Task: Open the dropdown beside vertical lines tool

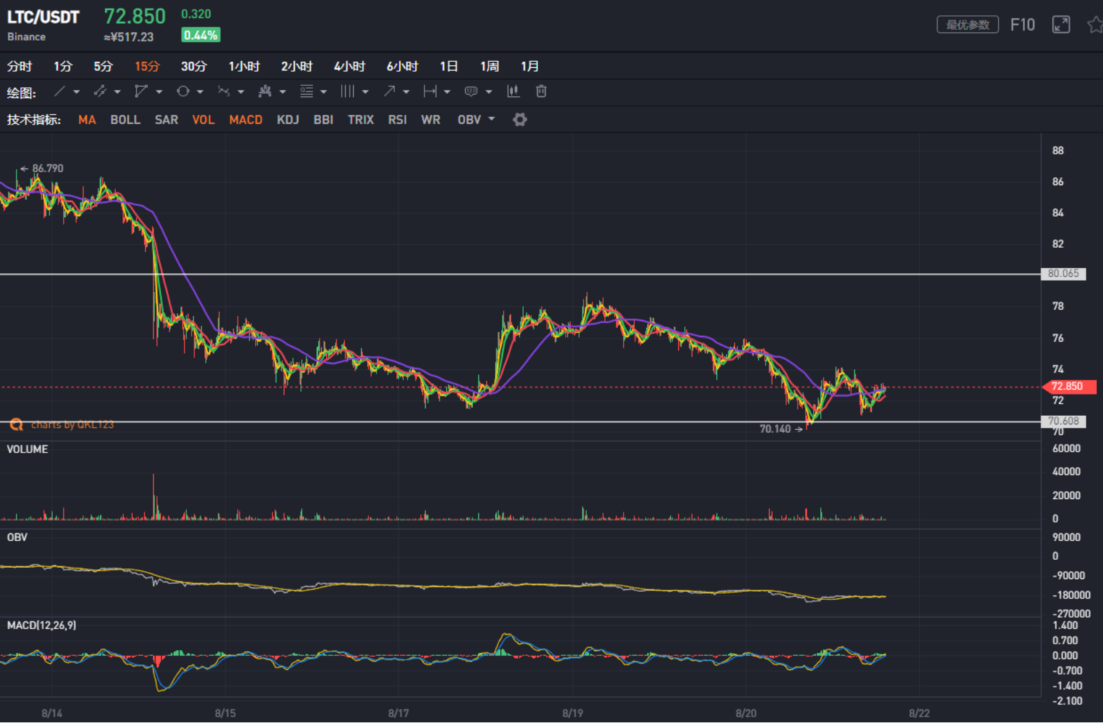Action: [365, 92]
